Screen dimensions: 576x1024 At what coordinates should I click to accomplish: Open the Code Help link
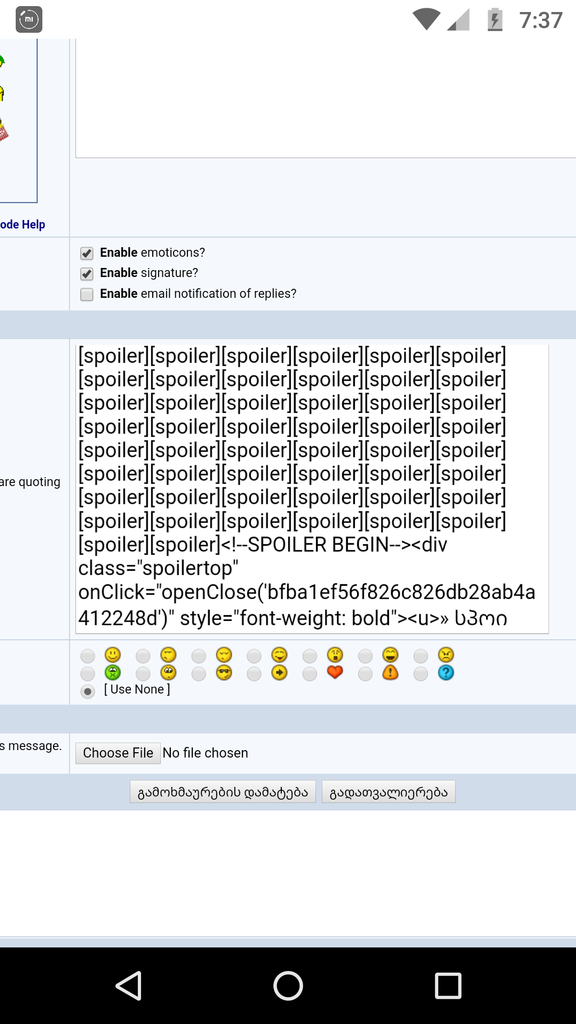[22, 225]
